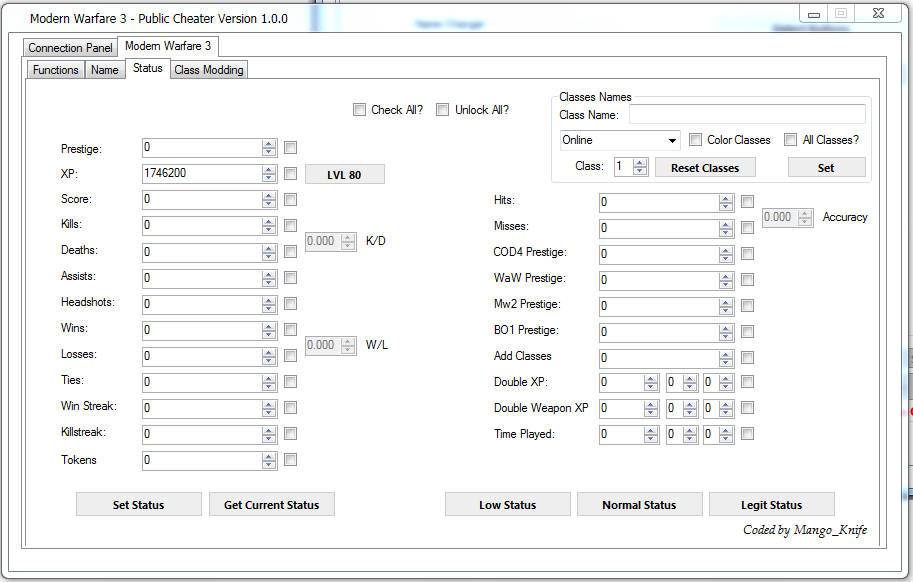The width and height of the screenshot is (913, 582).
Task: Click the Kills spinner arrows
Action: coord(268,225)
